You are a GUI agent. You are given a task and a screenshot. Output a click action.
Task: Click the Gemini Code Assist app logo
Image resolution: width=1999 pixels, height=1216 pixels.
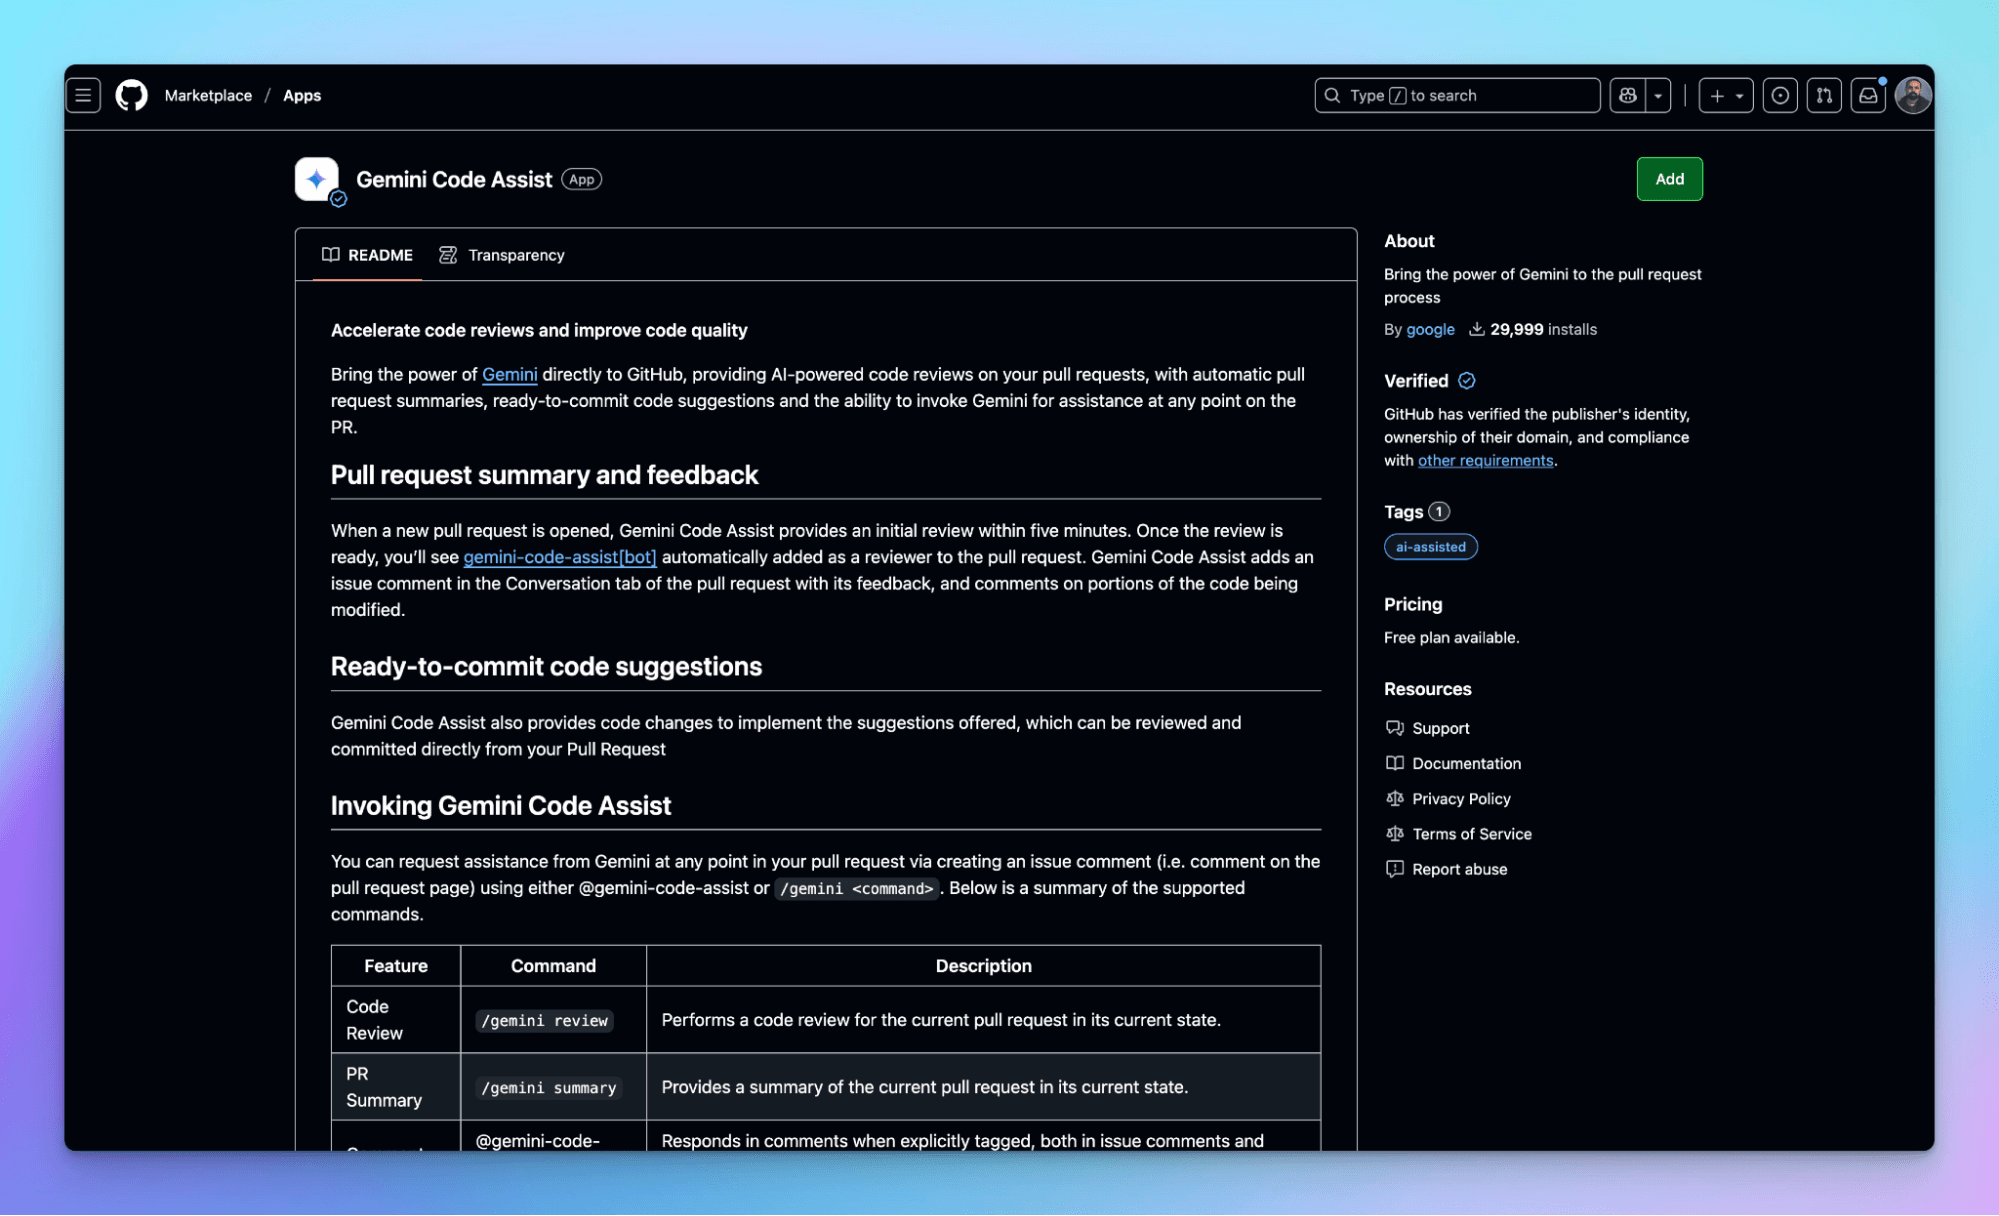coord(317,179)
